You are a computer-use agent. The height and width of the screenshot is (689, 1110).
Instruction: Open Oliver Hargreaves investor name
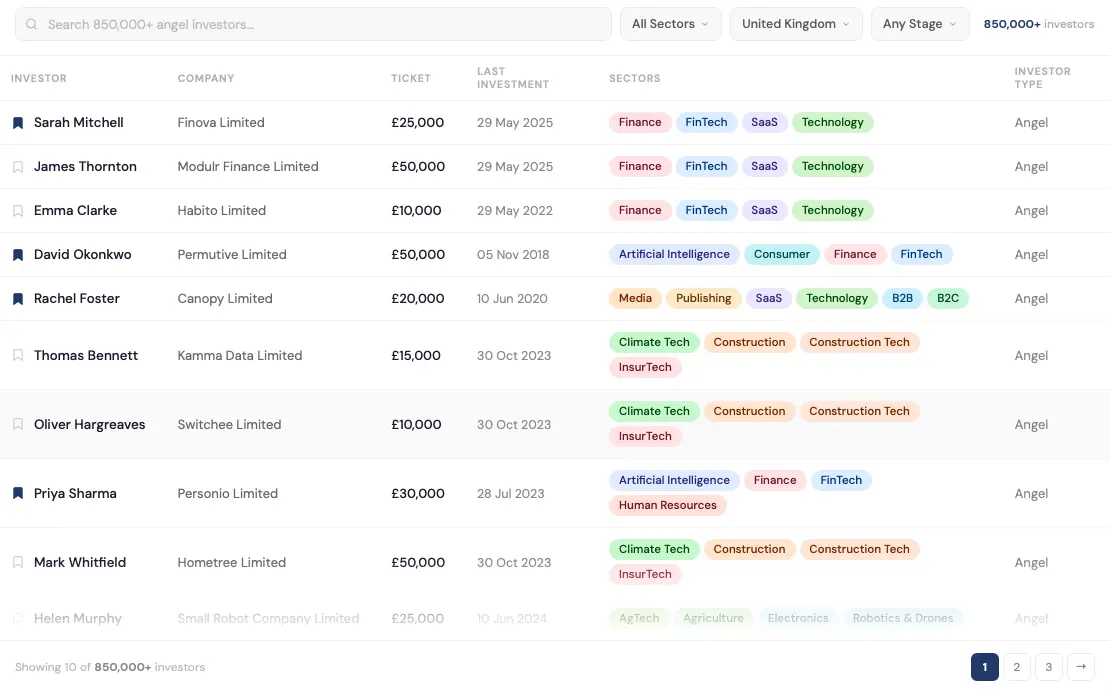89,424
